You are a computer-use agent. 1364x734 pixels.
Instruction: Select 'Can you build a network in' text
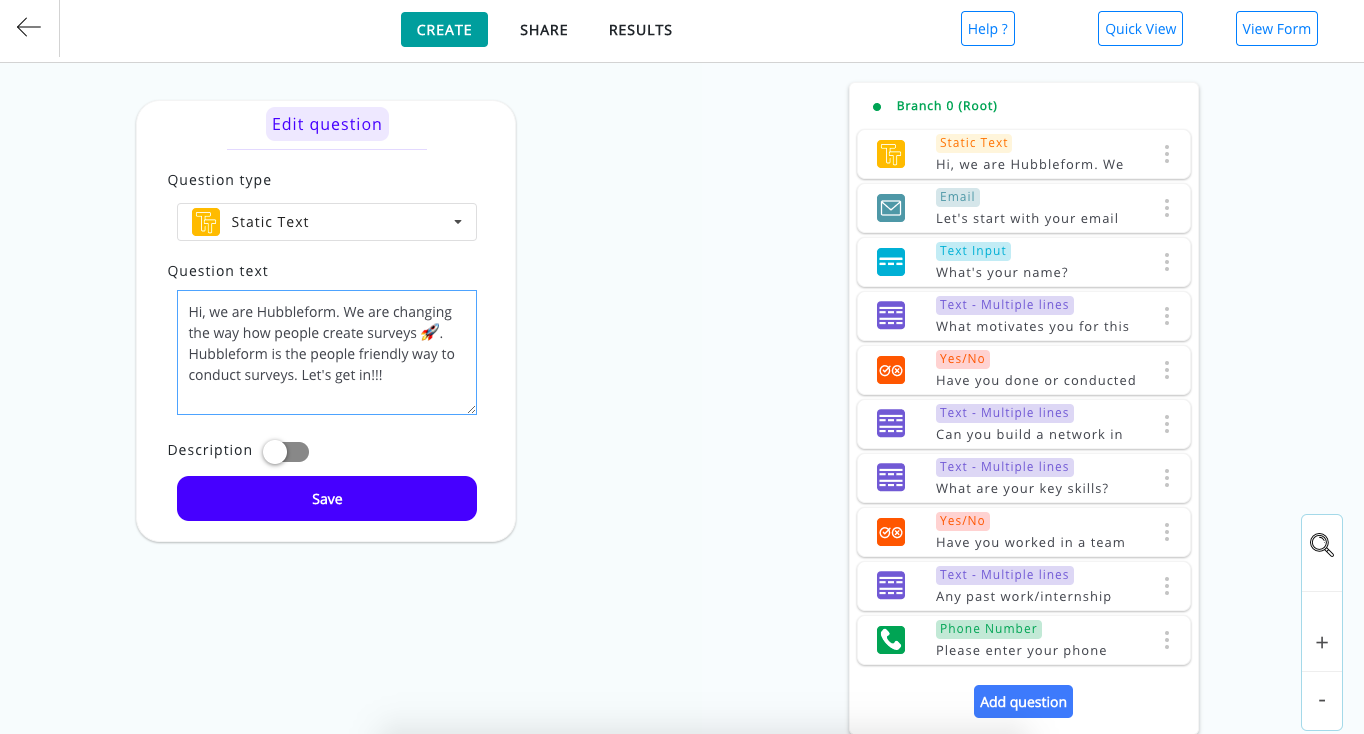click(x=1029, y=434)
